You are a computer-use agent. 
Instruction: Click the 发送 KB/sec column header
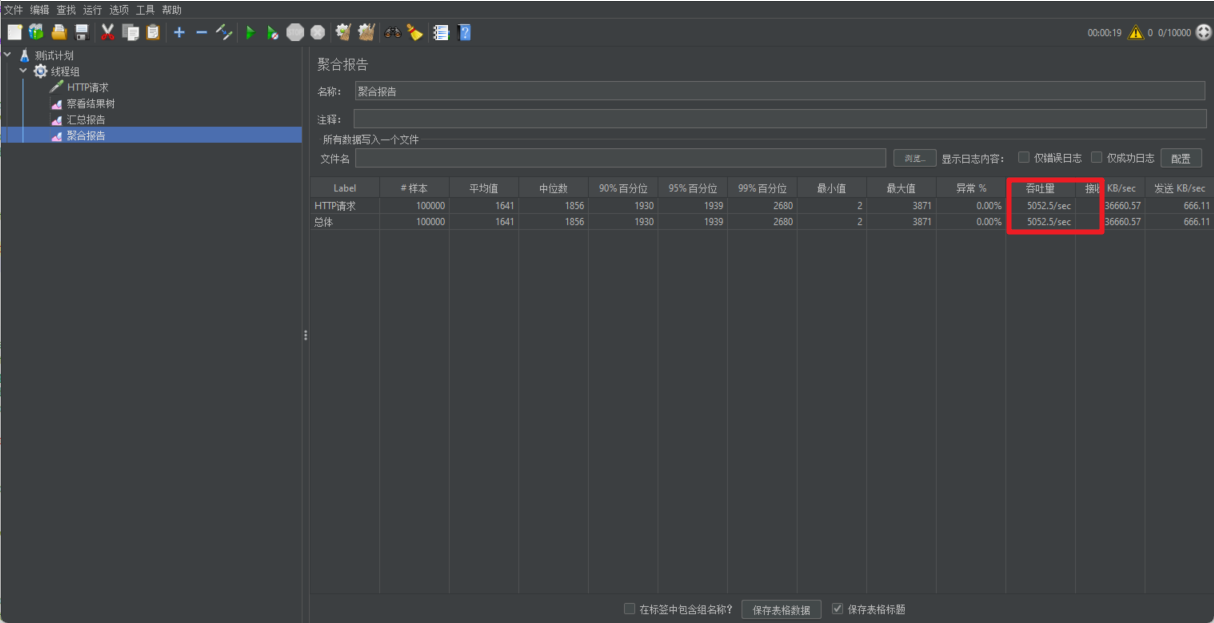1180,188
